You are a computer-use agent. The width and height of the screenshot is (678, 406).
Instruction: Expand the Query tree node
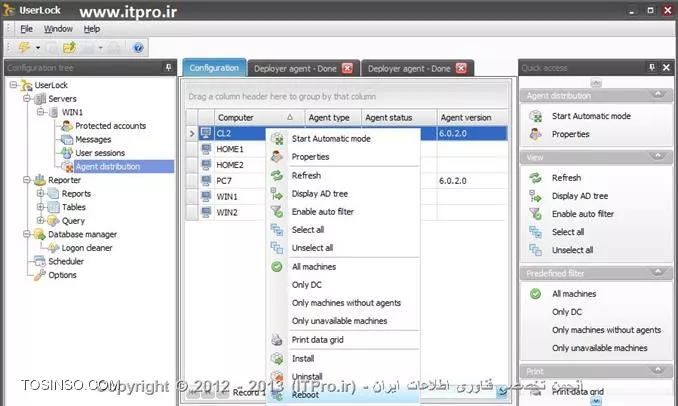pyautogui.click(x=40, y=221)
